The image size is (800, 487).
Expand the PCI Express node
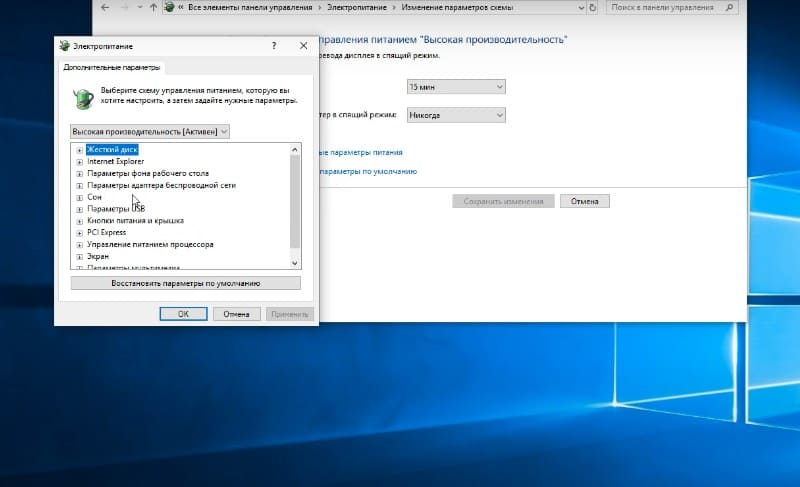point(79,232)
